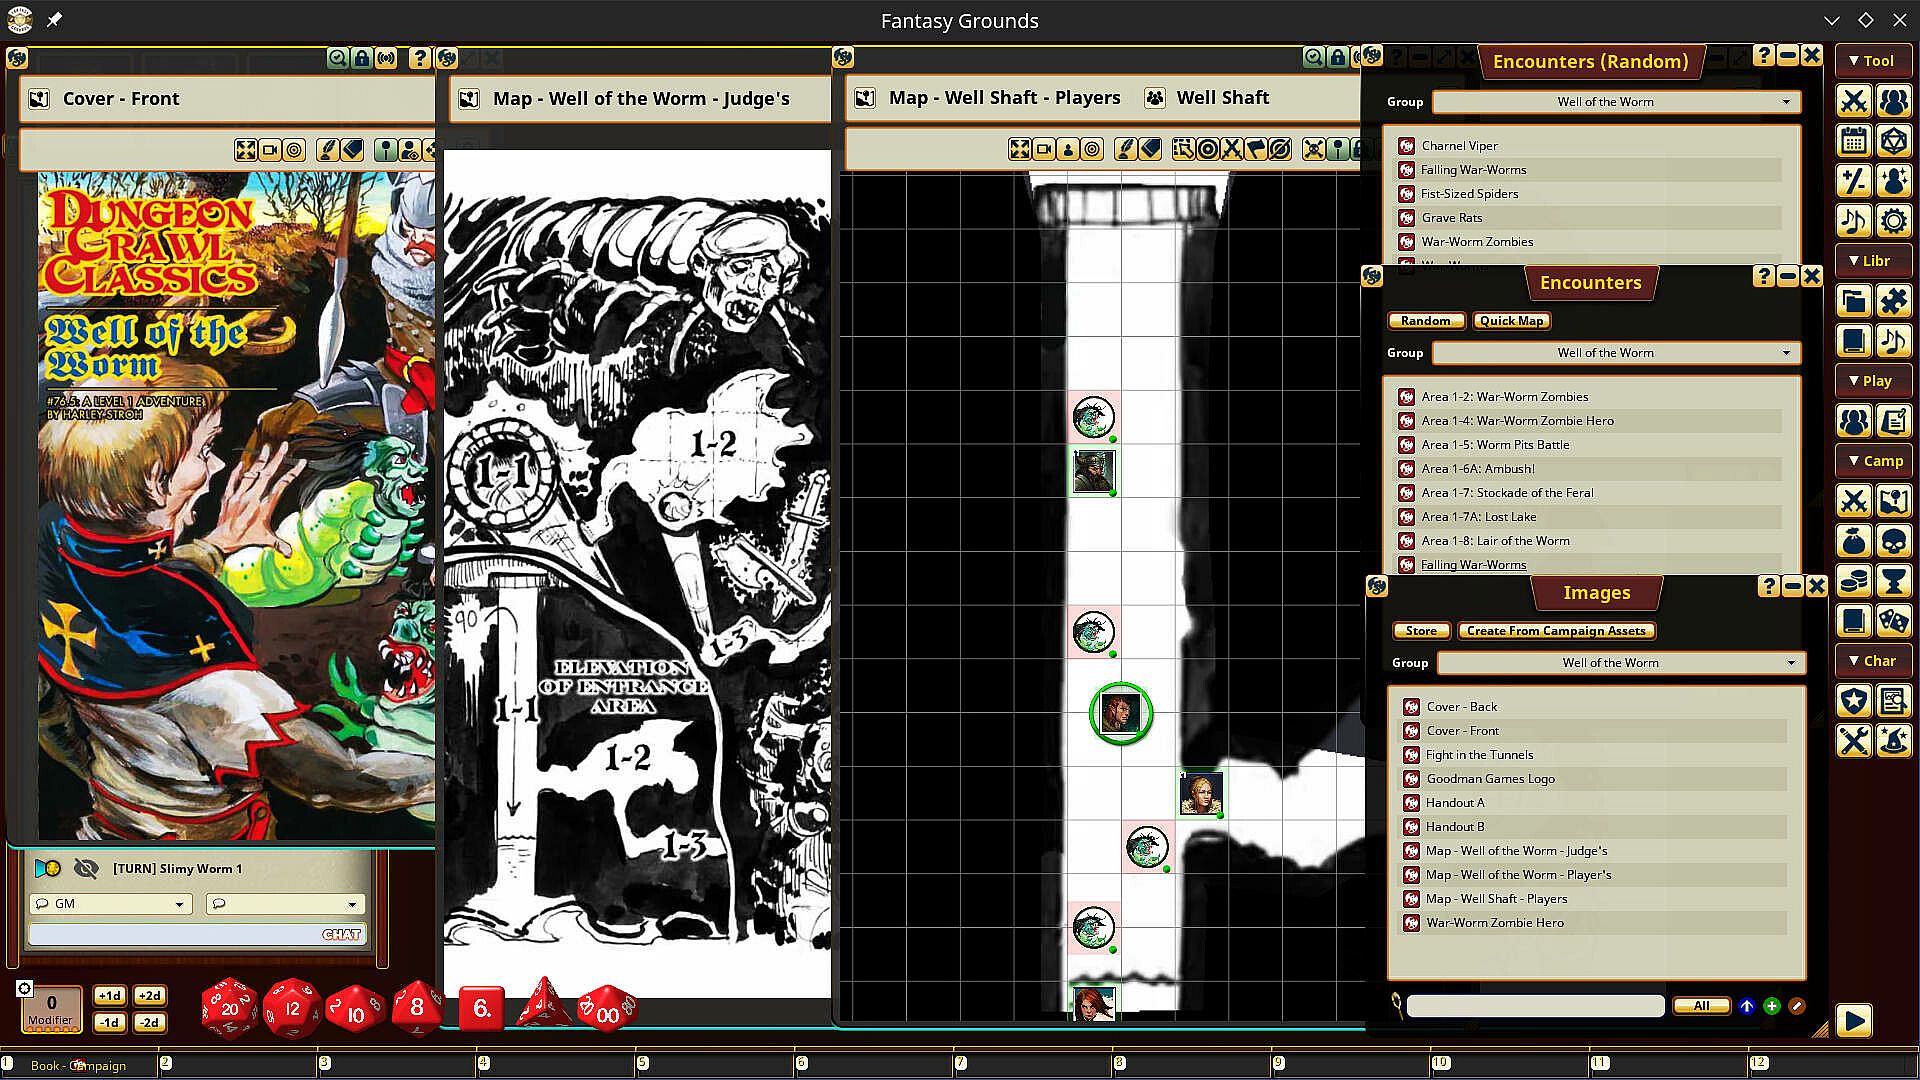Toggle lock icon on Cover - Front window
Image resolution: width=1920 pixels, height=1080 pixels.
tap(362, 58)
